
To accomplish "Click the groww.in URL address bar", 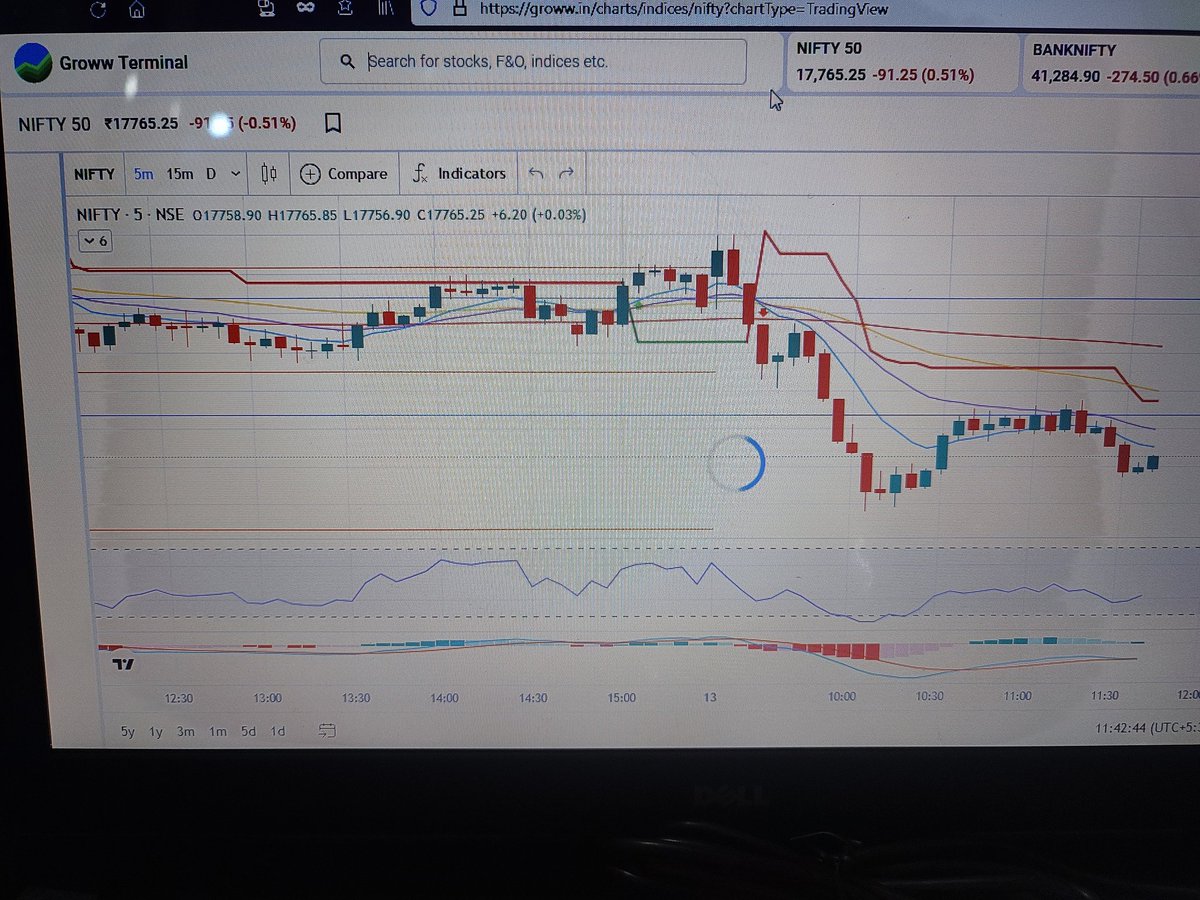I will click(683, 10).
